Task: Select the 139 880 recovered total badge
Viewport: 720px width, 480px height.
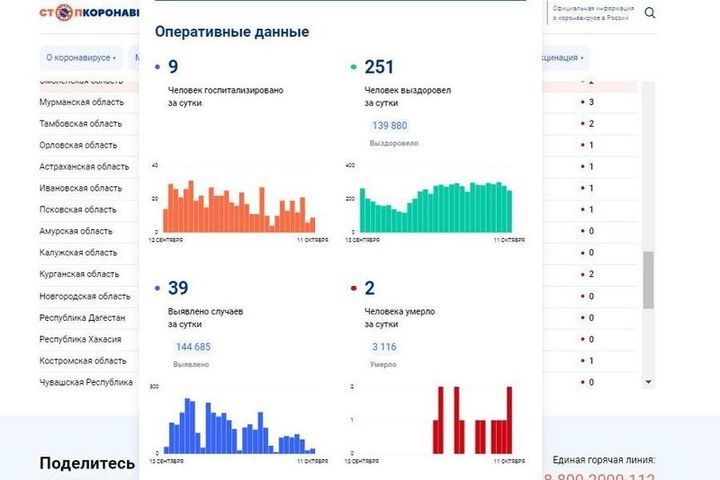Action: click(x=389, y=125)
